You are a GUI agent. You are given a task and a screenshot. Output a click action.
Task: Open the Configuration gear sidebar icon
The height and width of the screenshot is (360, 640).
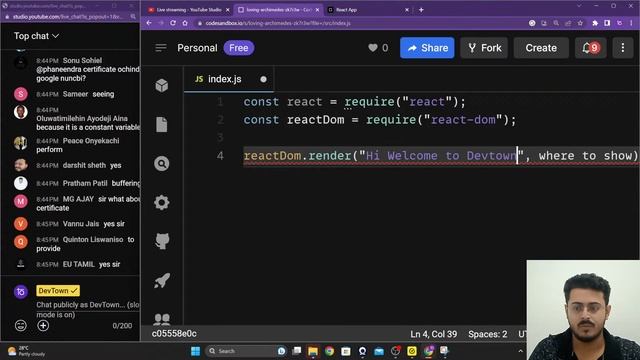click(x=162, y=202)
